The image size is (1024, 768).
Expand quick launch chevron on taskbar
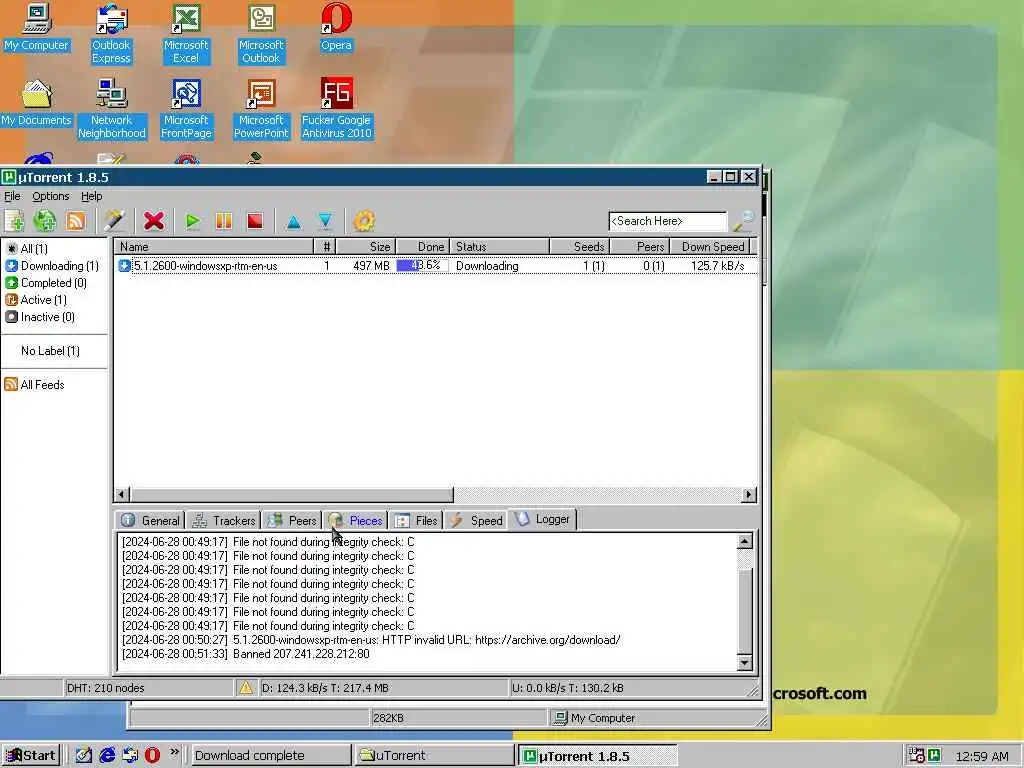[174, 752]
